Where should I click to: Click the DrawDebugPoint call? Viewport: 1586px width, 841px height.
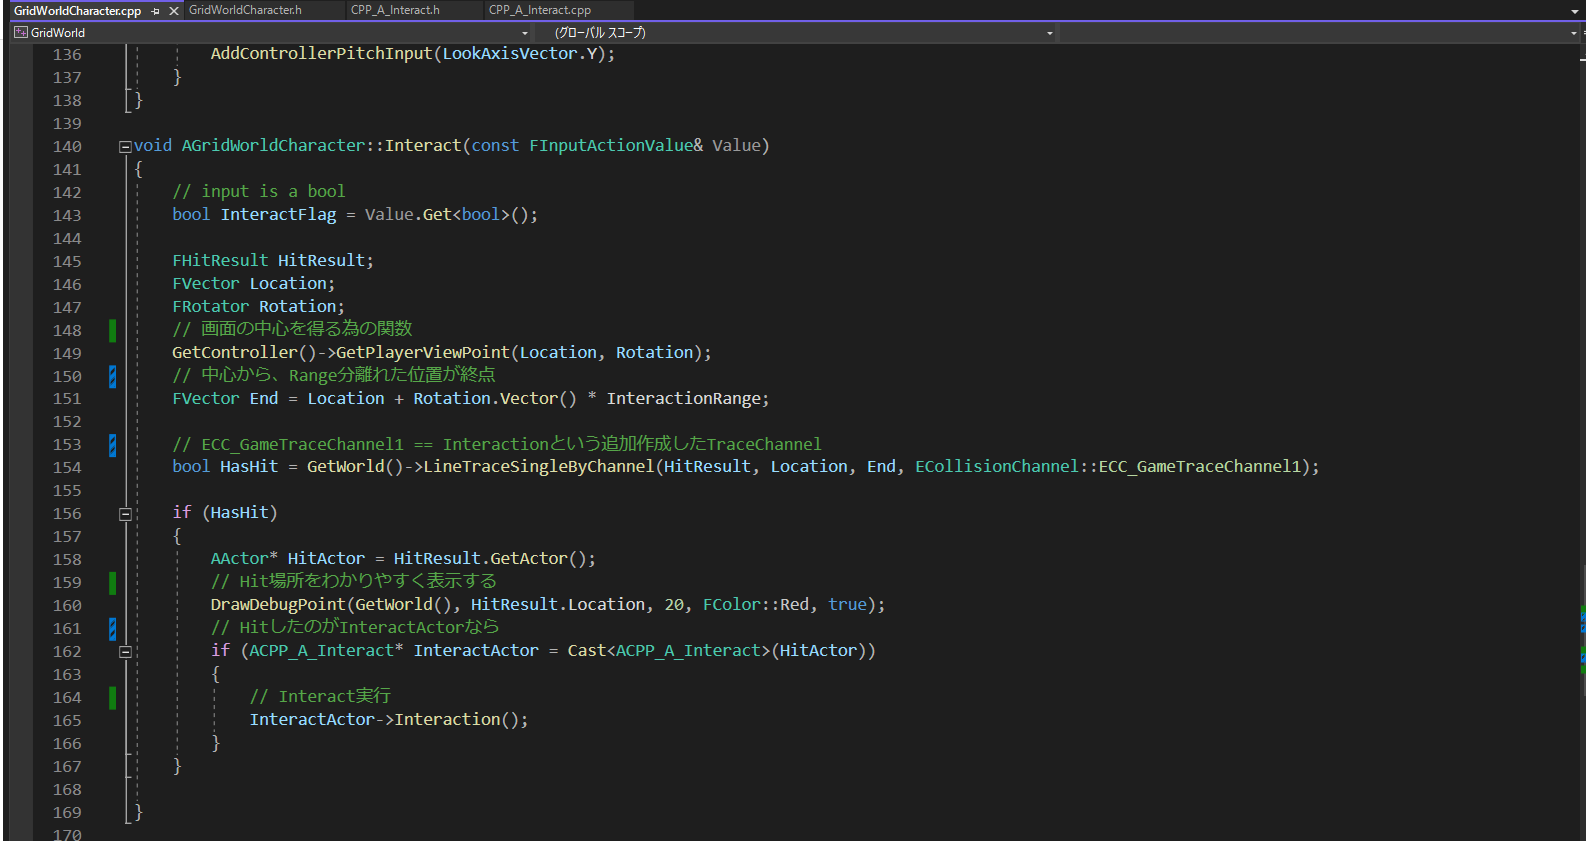coord(278,604)
